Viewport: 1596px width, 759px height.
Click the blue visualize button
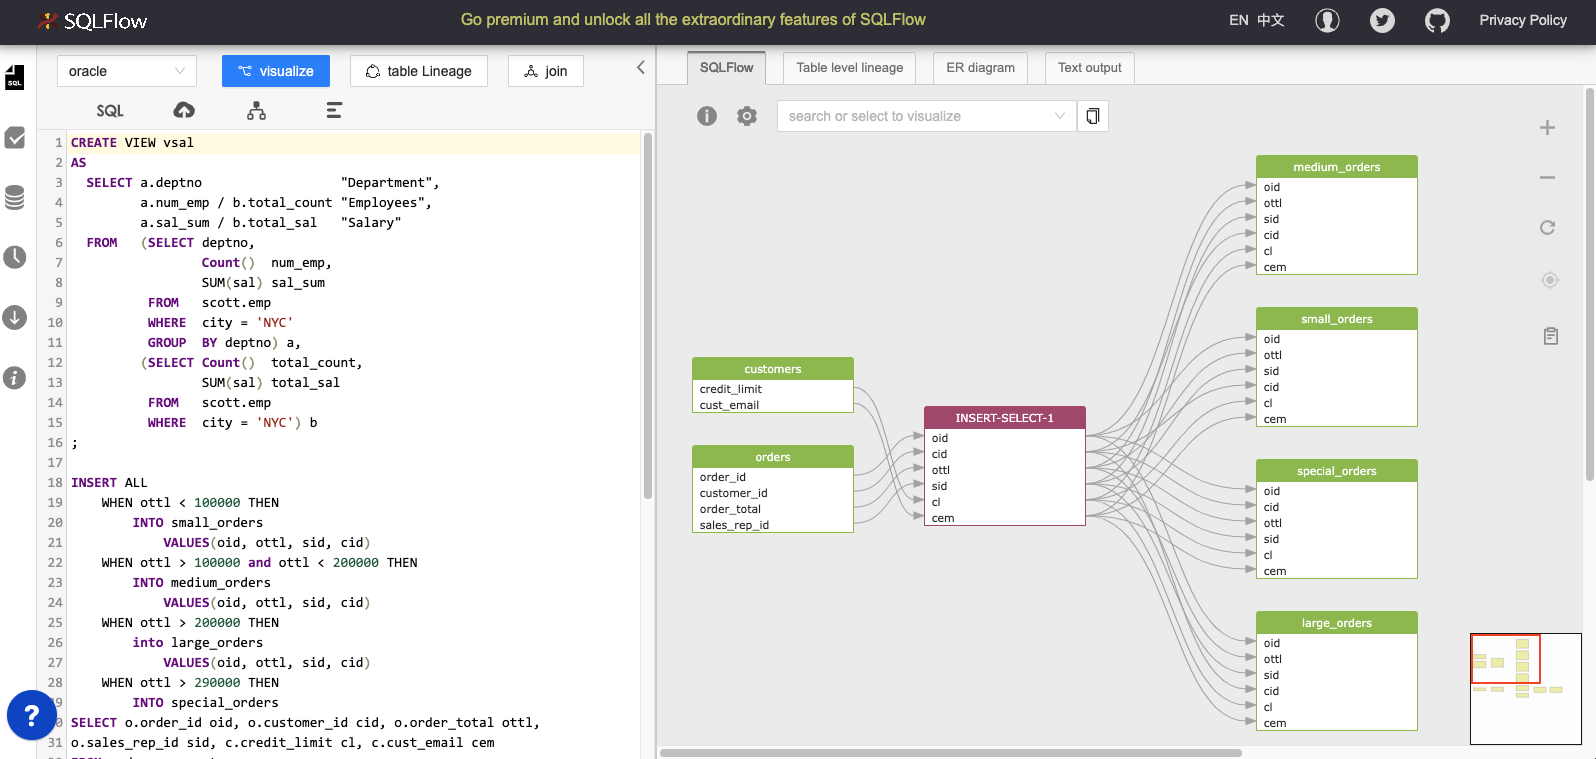point(275,71)
